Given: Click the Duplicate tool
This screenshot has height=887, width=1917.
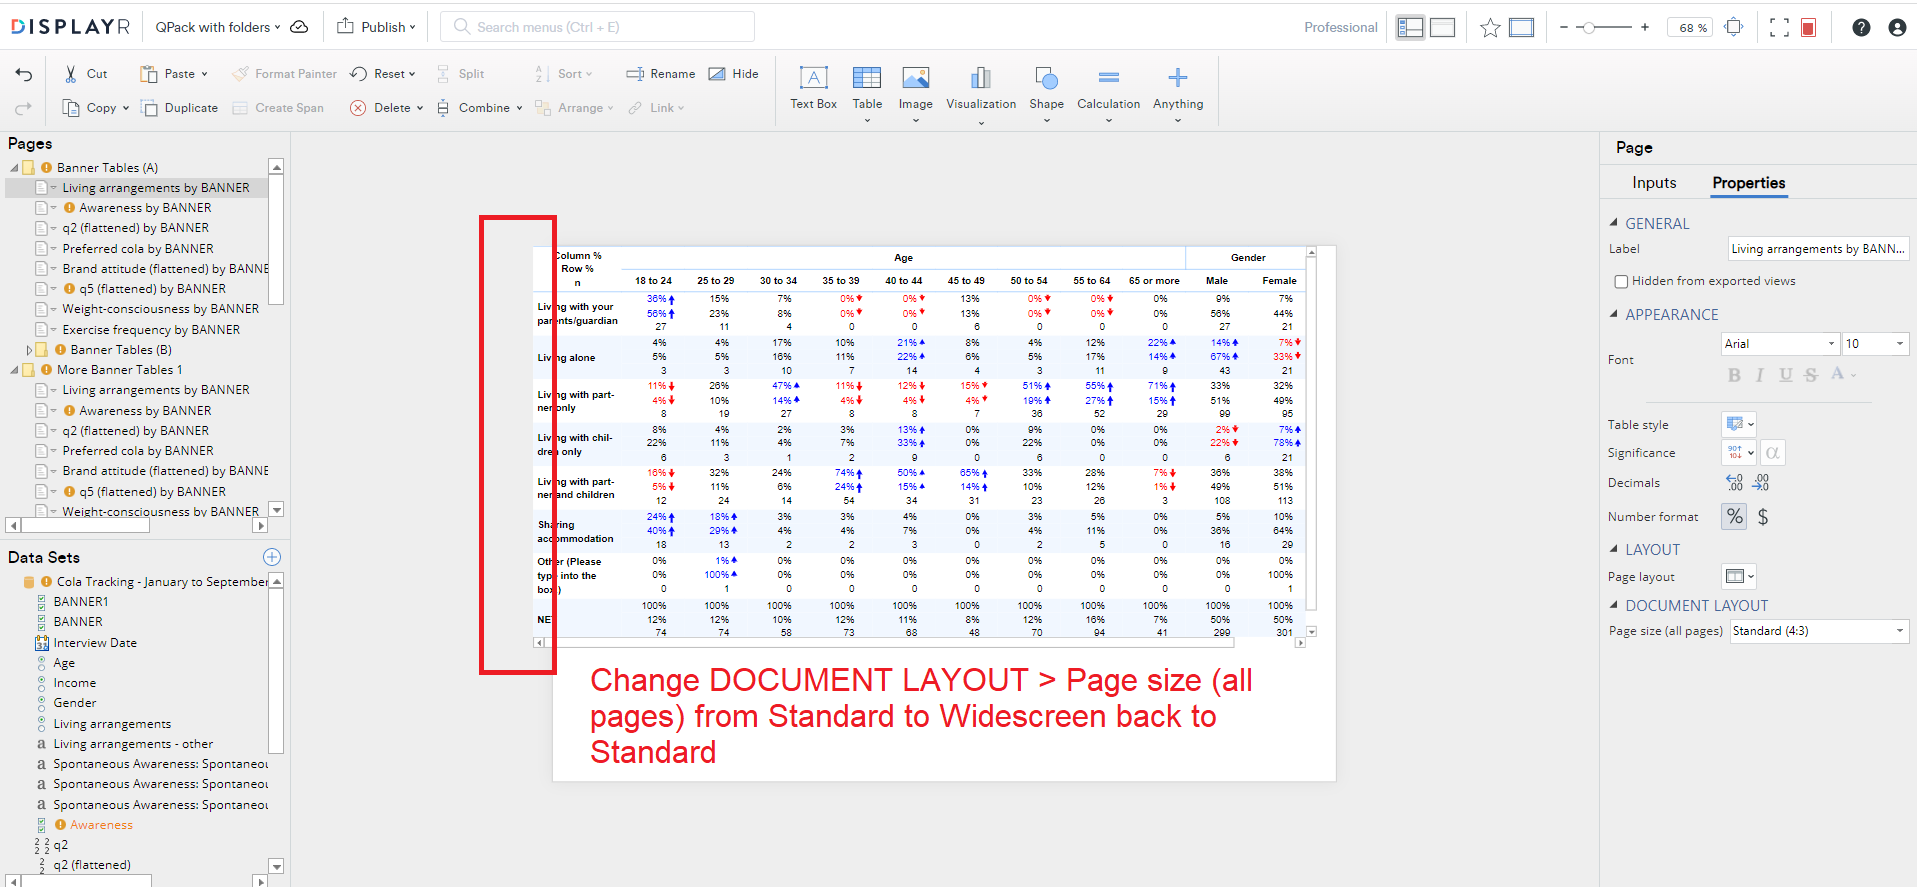Looking at the screenshot, I should coord(180,108).
